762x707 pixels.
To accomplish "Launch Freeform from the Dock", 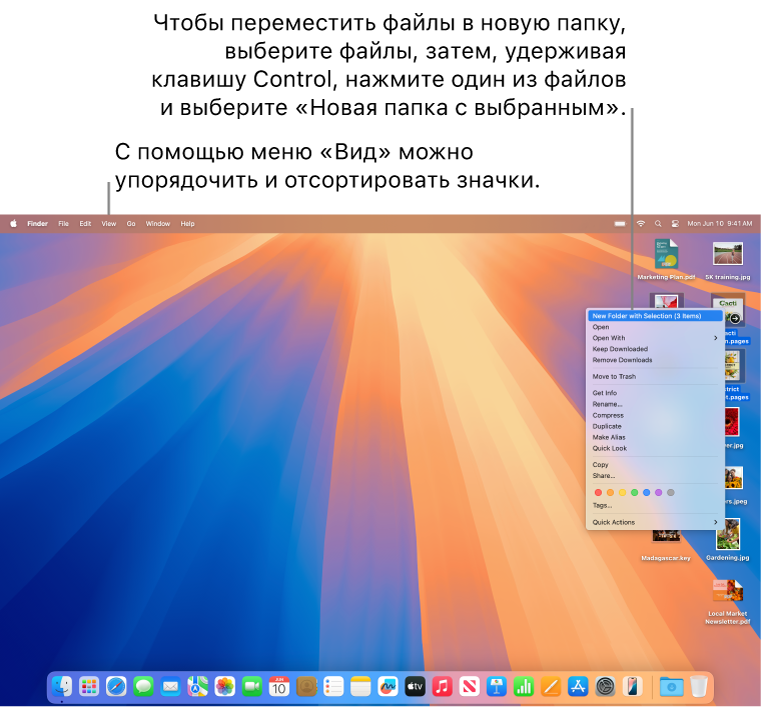I will (388, 687).
